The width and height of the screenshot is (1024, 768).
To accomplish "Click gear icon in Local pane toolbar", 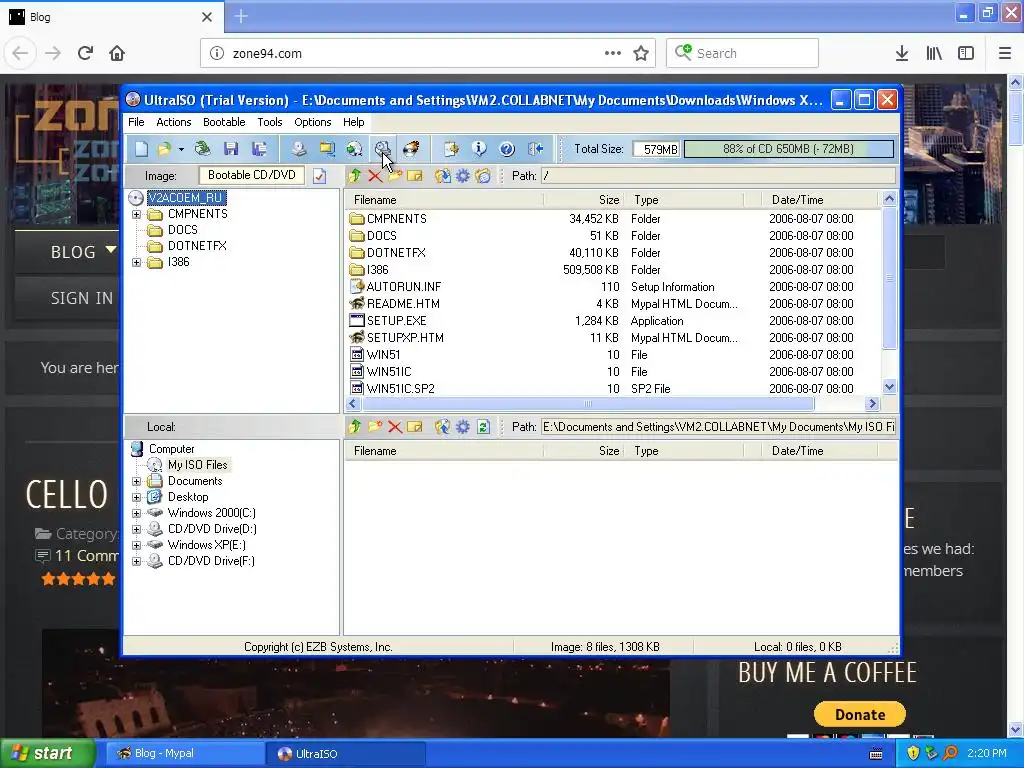I will (x=462, y=427).
